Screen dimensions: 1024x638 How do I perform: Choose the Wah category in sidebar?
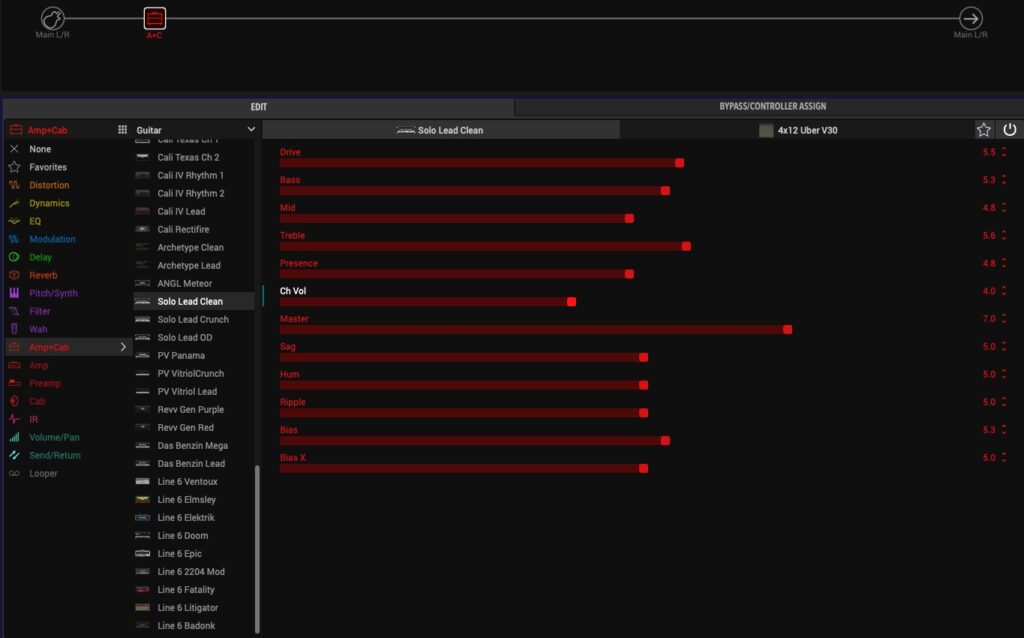point(39,329)
